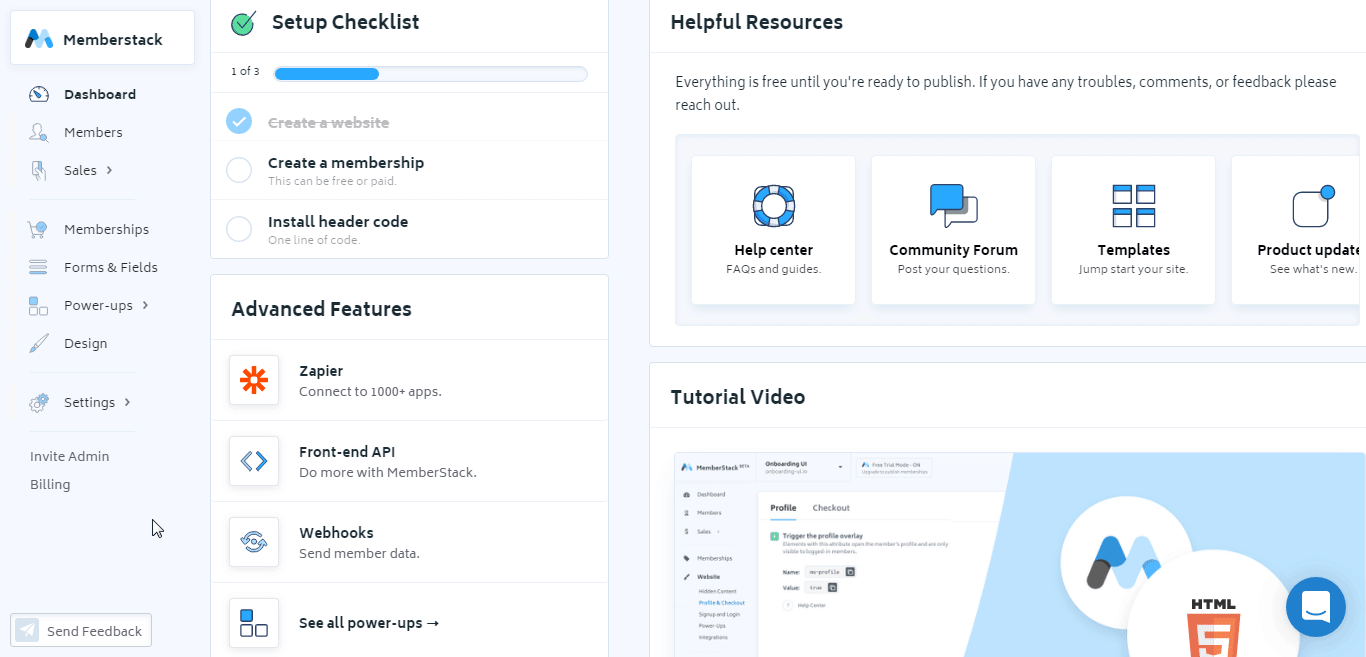The width and height of the screenshot is (1366, 657).
Task: Click the setup progress bar
Action: [430, 73]
